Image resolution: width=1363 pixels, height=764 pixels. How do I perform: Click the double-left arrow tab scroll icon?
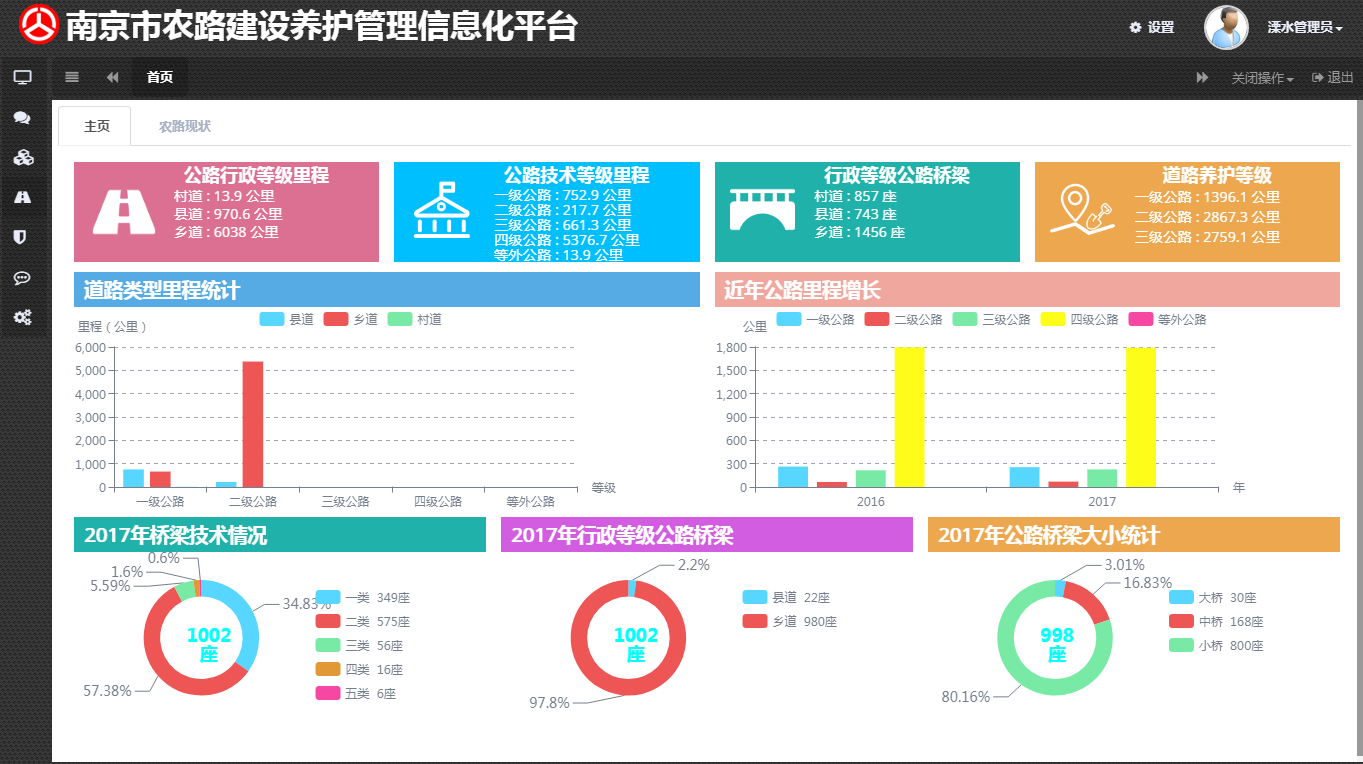[113, 77]
